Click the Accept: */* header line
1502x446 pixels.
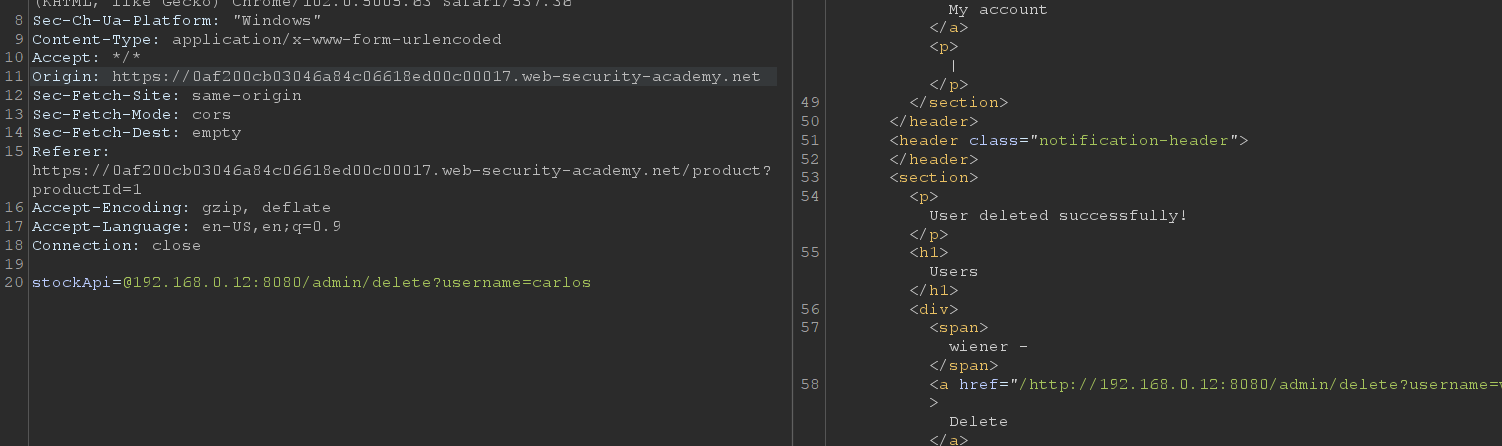[86, 58]
